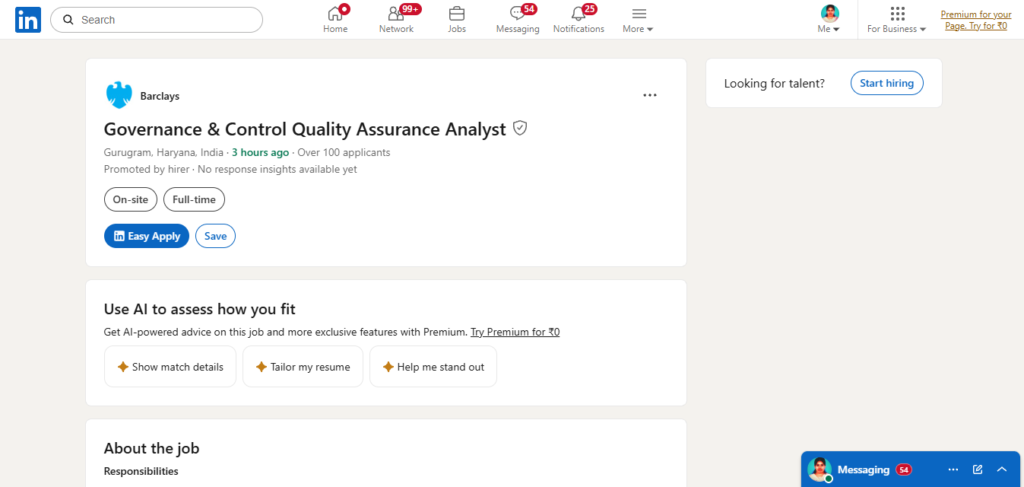The width and height of the screenshot is (1024, 487).
Task: Open the Notifications bell icon
Action: coord(579,20)
